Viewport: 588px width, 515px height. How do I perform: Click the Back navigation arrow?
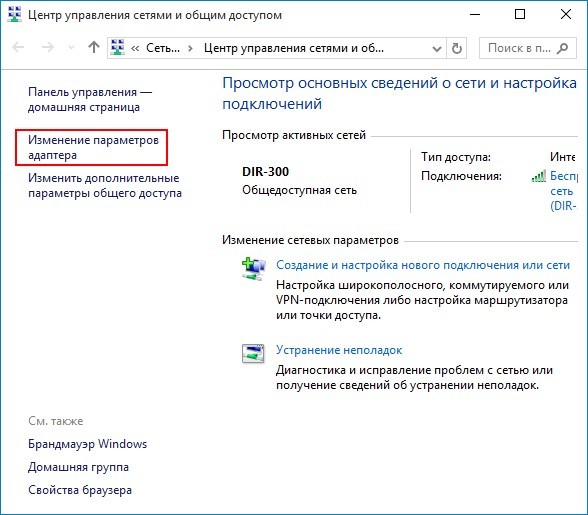click(18, 47)
